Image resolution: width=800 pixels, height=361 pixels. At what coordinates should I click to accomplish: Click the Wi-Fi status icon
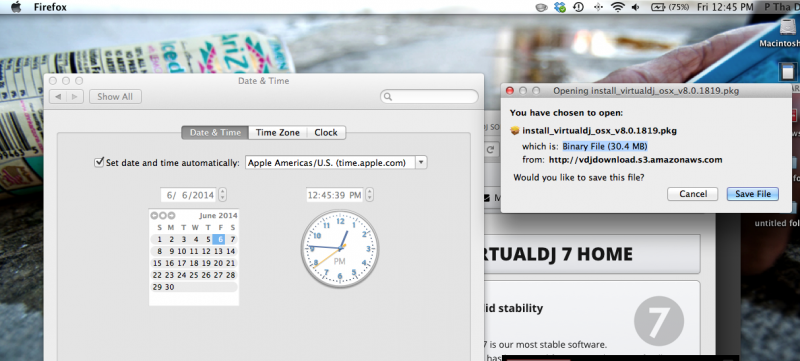coord(618,7)
